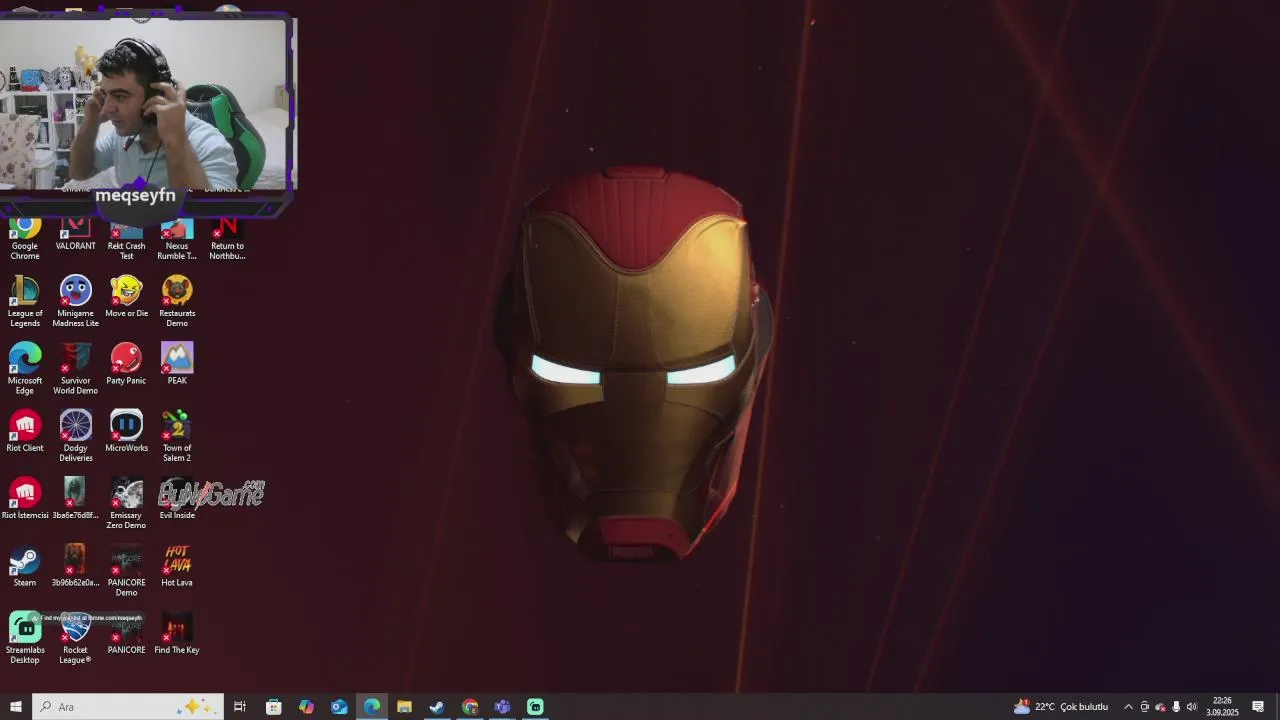Select the Emissary Zero Demo desktop icon
This screenshot has height=720, width=1280.
pos(126,503)
